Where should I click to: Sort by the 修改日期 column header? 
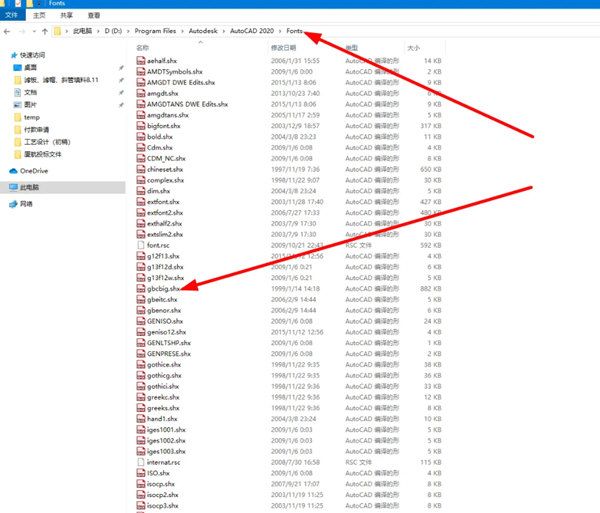pyautogui.click(x=283, y=48)
